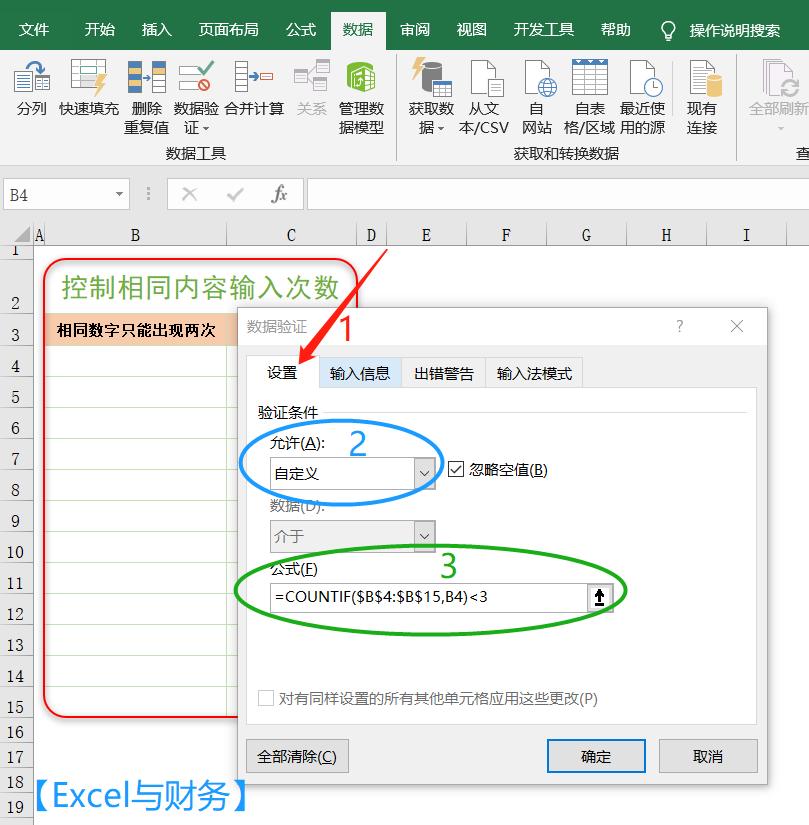Open the 允许 dropdown showing 自定义
Screen dimensions: 809x825
click(x=425, y=472)
